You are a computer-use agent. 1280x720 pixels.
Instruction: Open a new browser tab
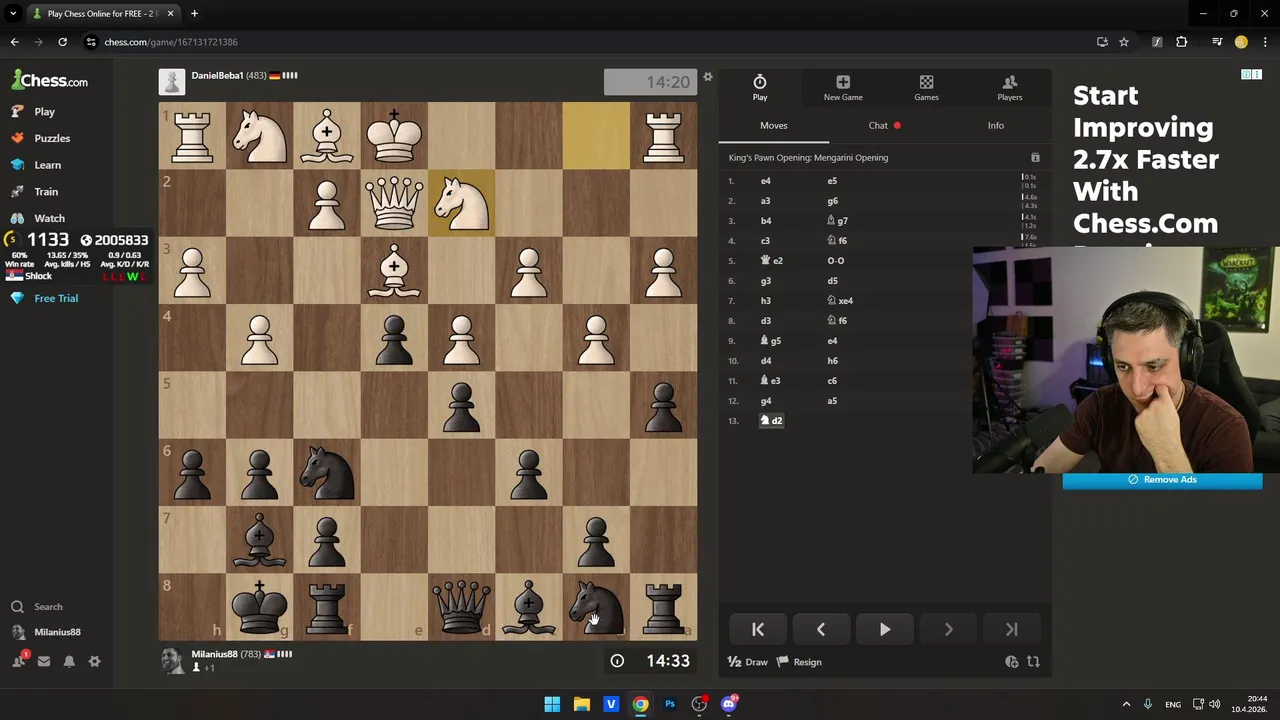click(x=194, y=14)
